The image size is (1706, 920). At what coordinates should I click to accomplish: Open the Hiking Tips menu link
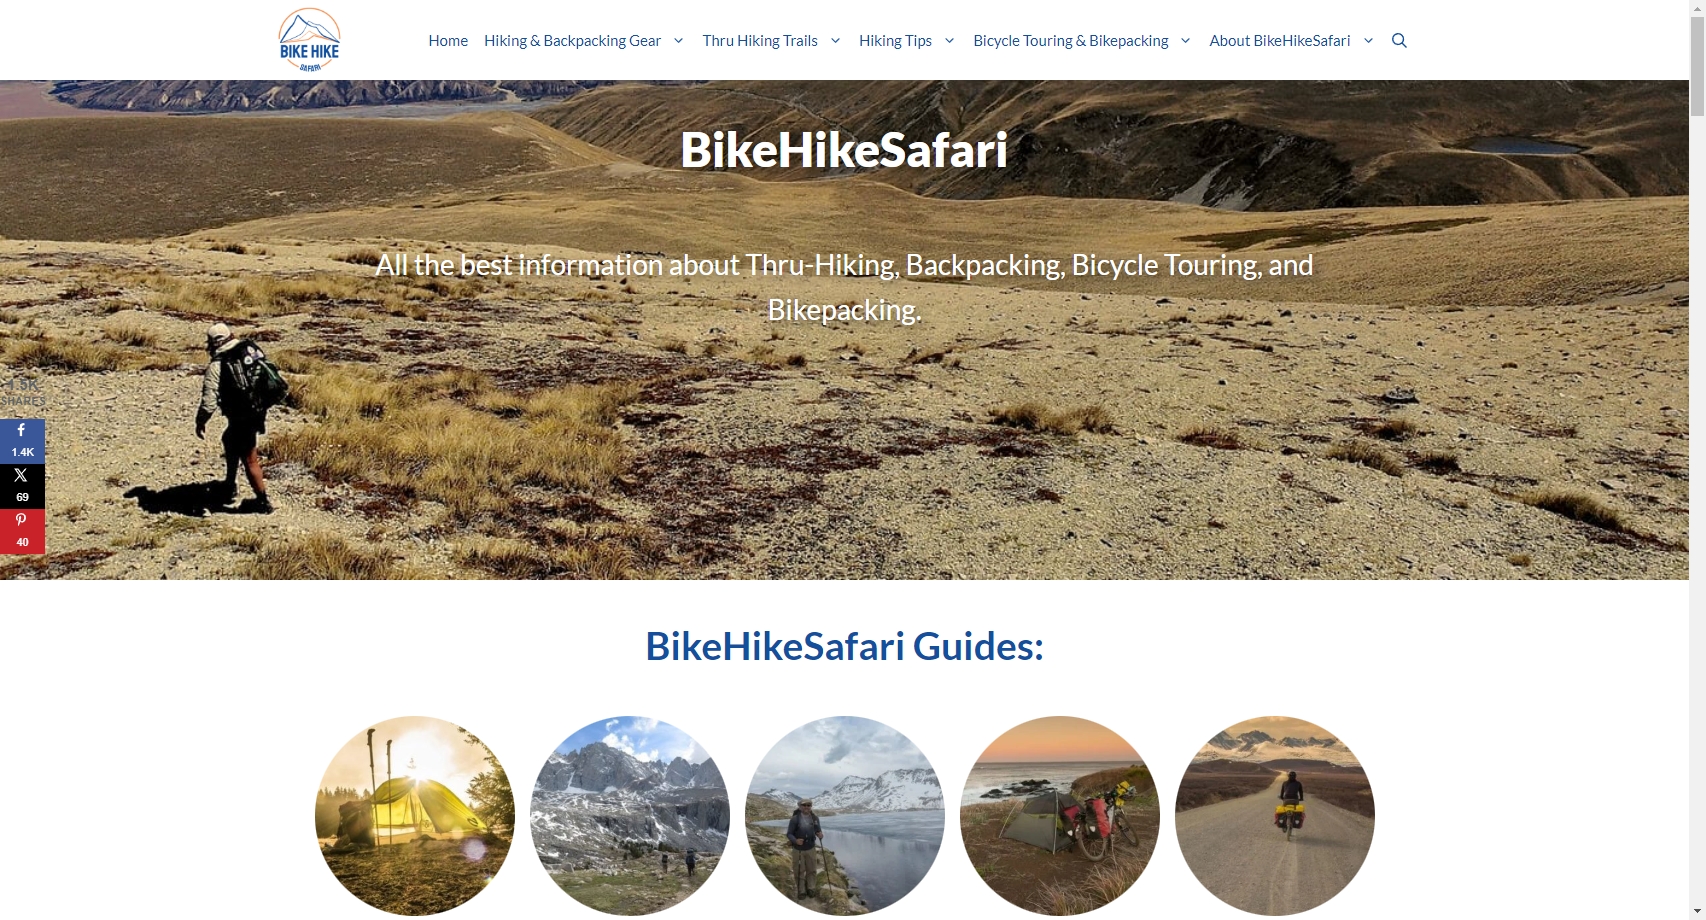(895, 41)
